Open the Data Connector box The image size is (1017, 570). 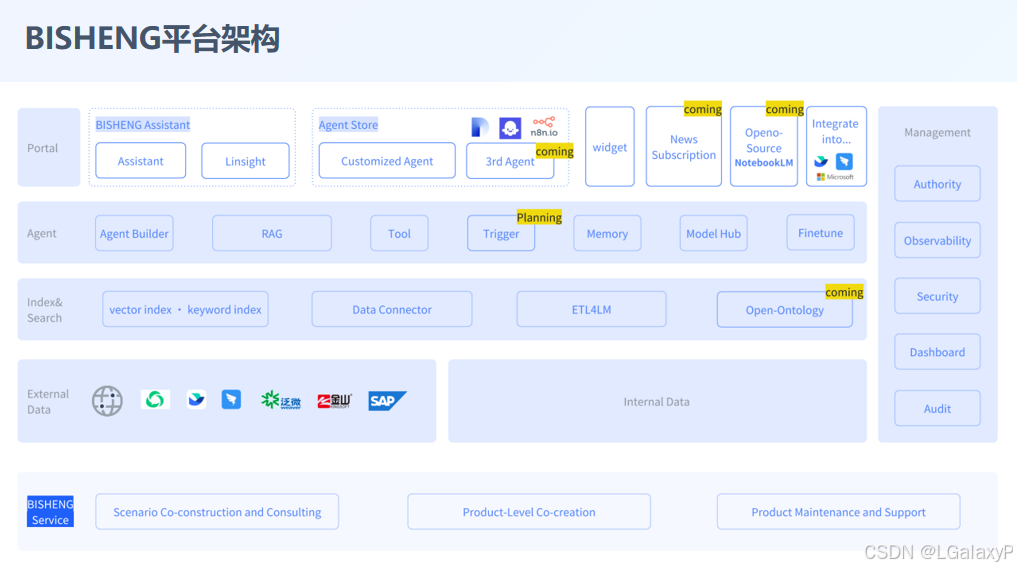tap(392, 309)
